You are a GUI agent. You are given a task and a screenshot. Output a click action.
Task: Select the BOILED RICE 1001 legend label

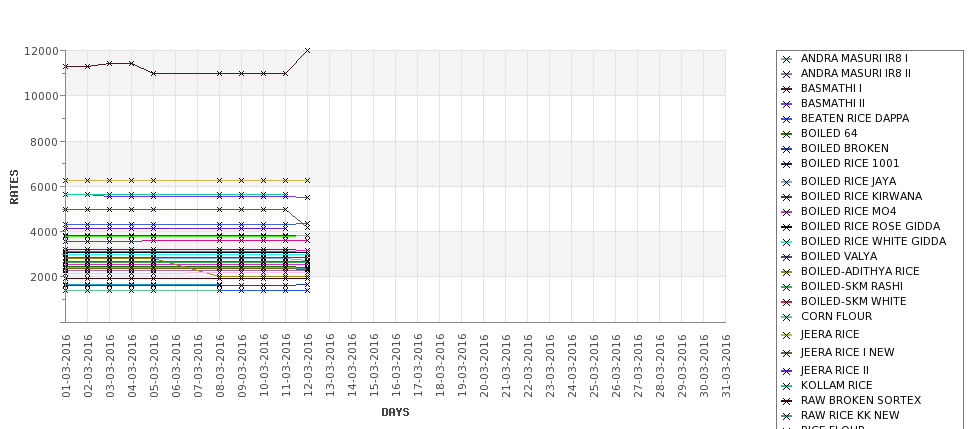pyautogui.click(x=850, y=163)
